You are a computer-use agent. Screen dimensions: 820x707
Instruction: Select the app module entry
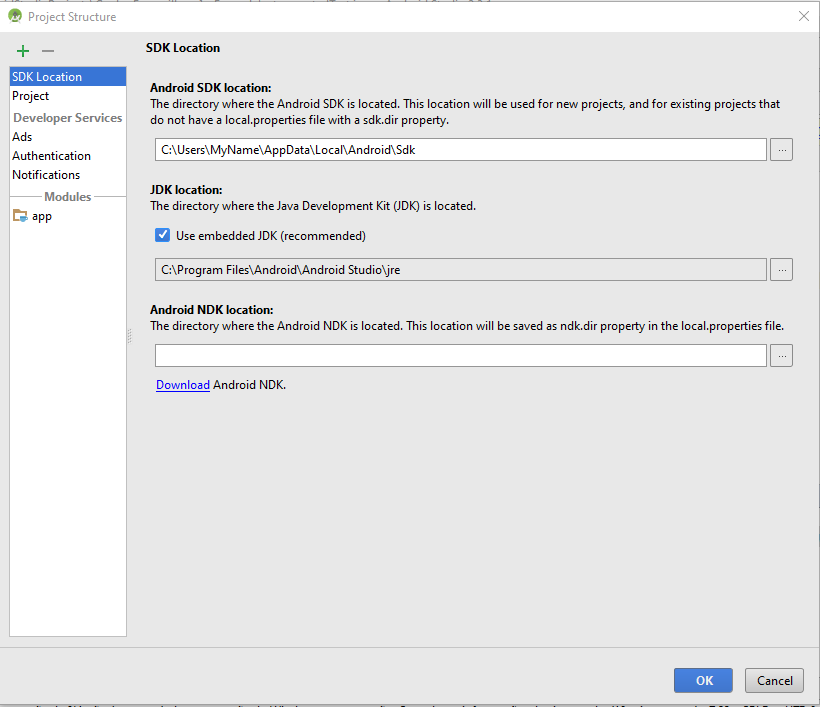point(41,216)
